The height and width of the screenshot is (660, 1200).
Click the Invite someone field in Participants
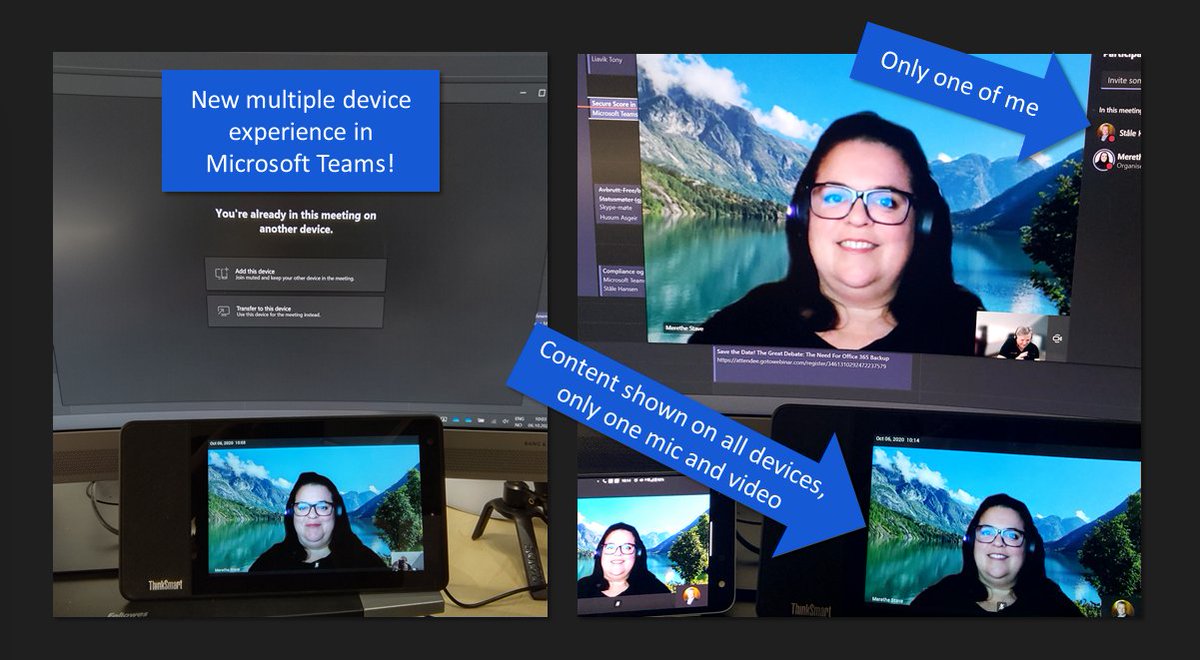1120,81
